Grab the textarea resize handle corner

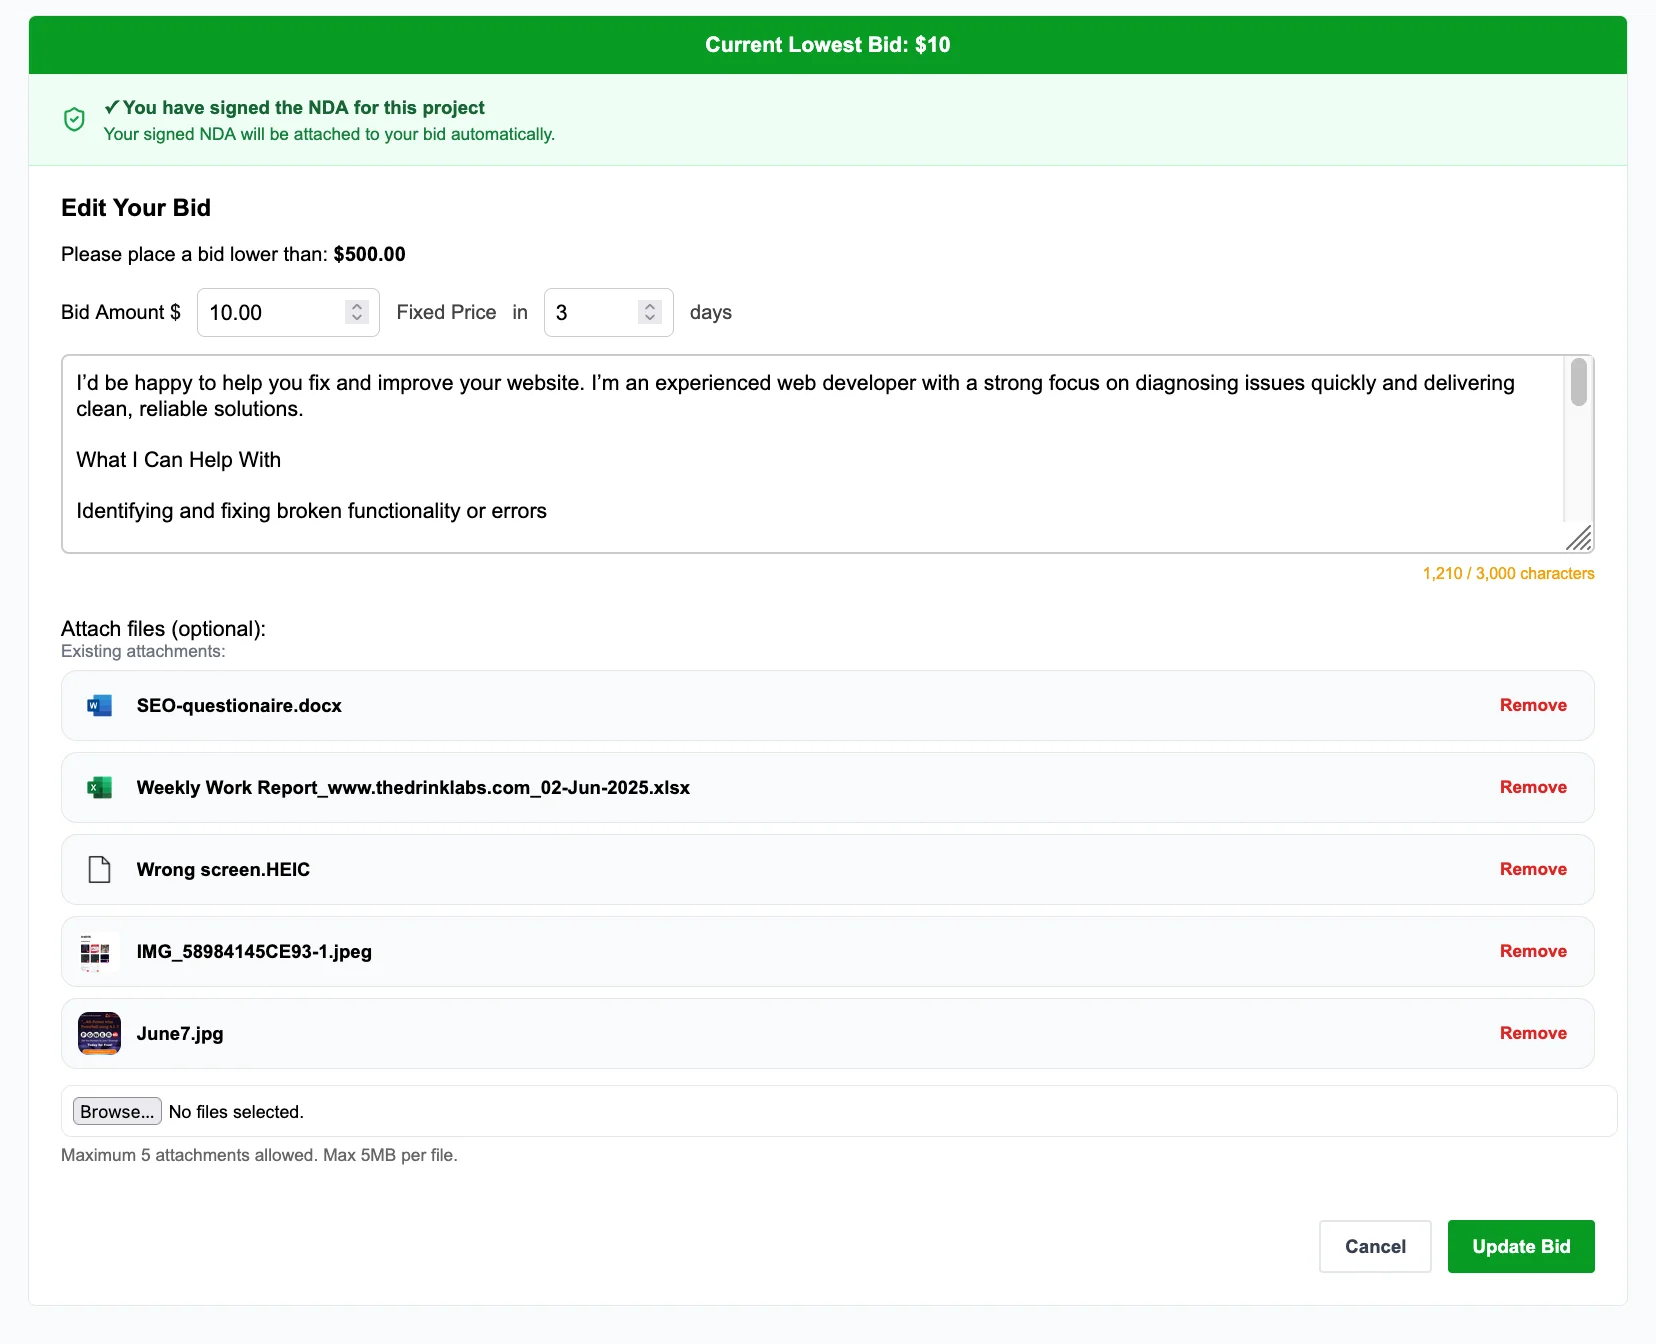1579,539
